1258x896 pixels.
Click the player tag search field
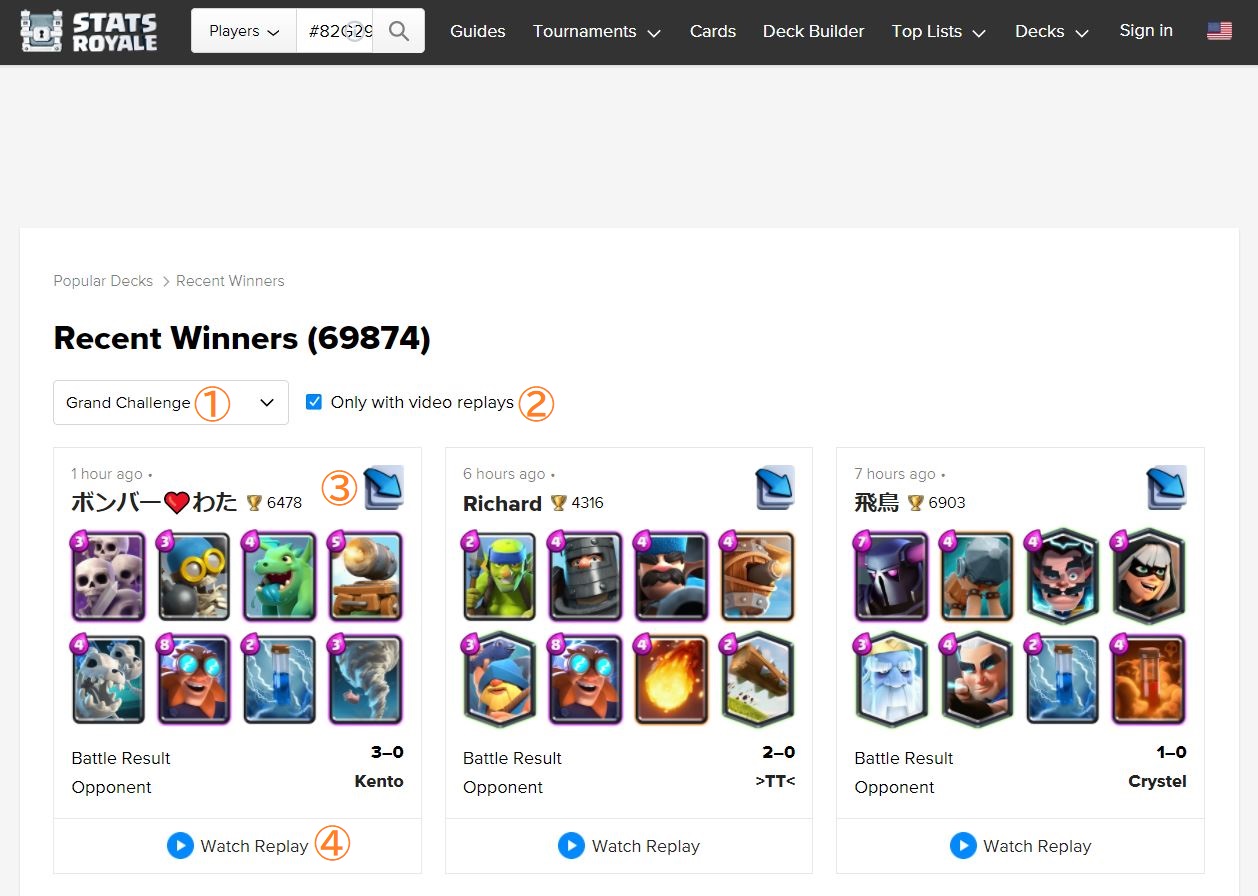(x=335, y=31)
